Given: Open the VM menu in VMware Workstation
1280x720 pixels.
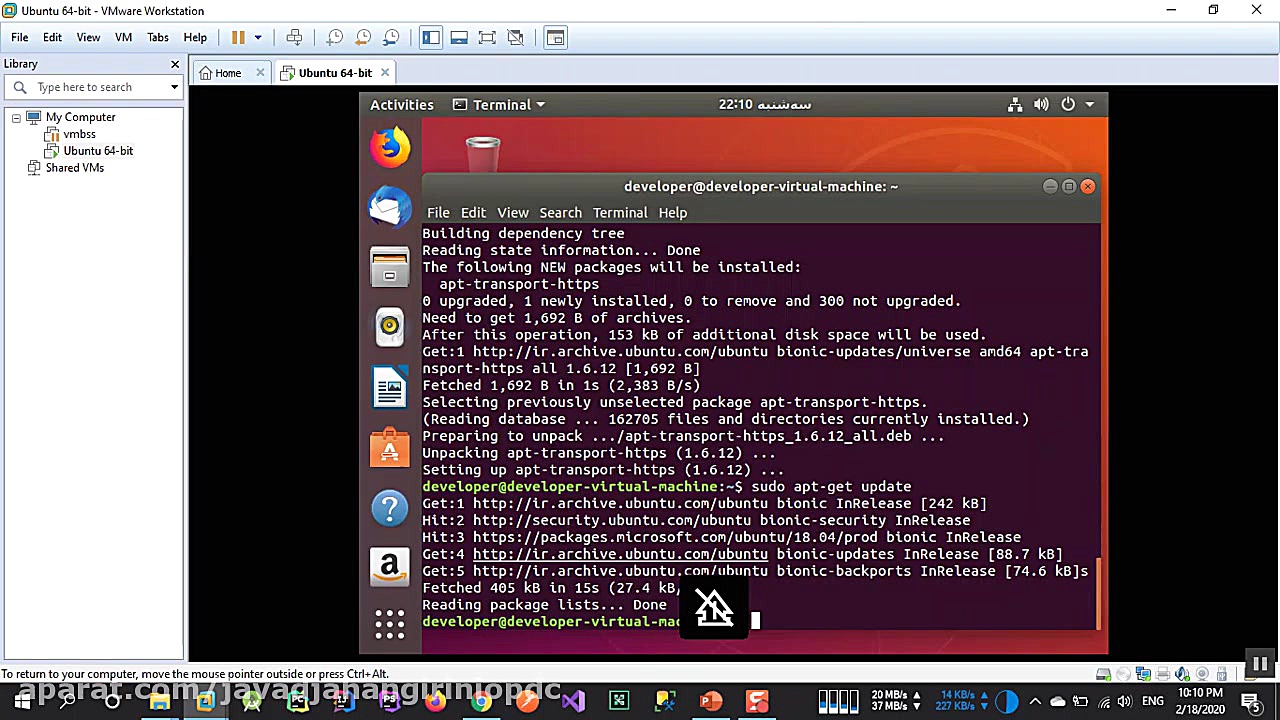Looking at the screenshot, I should pyautogui.click(x=123, y=37).
